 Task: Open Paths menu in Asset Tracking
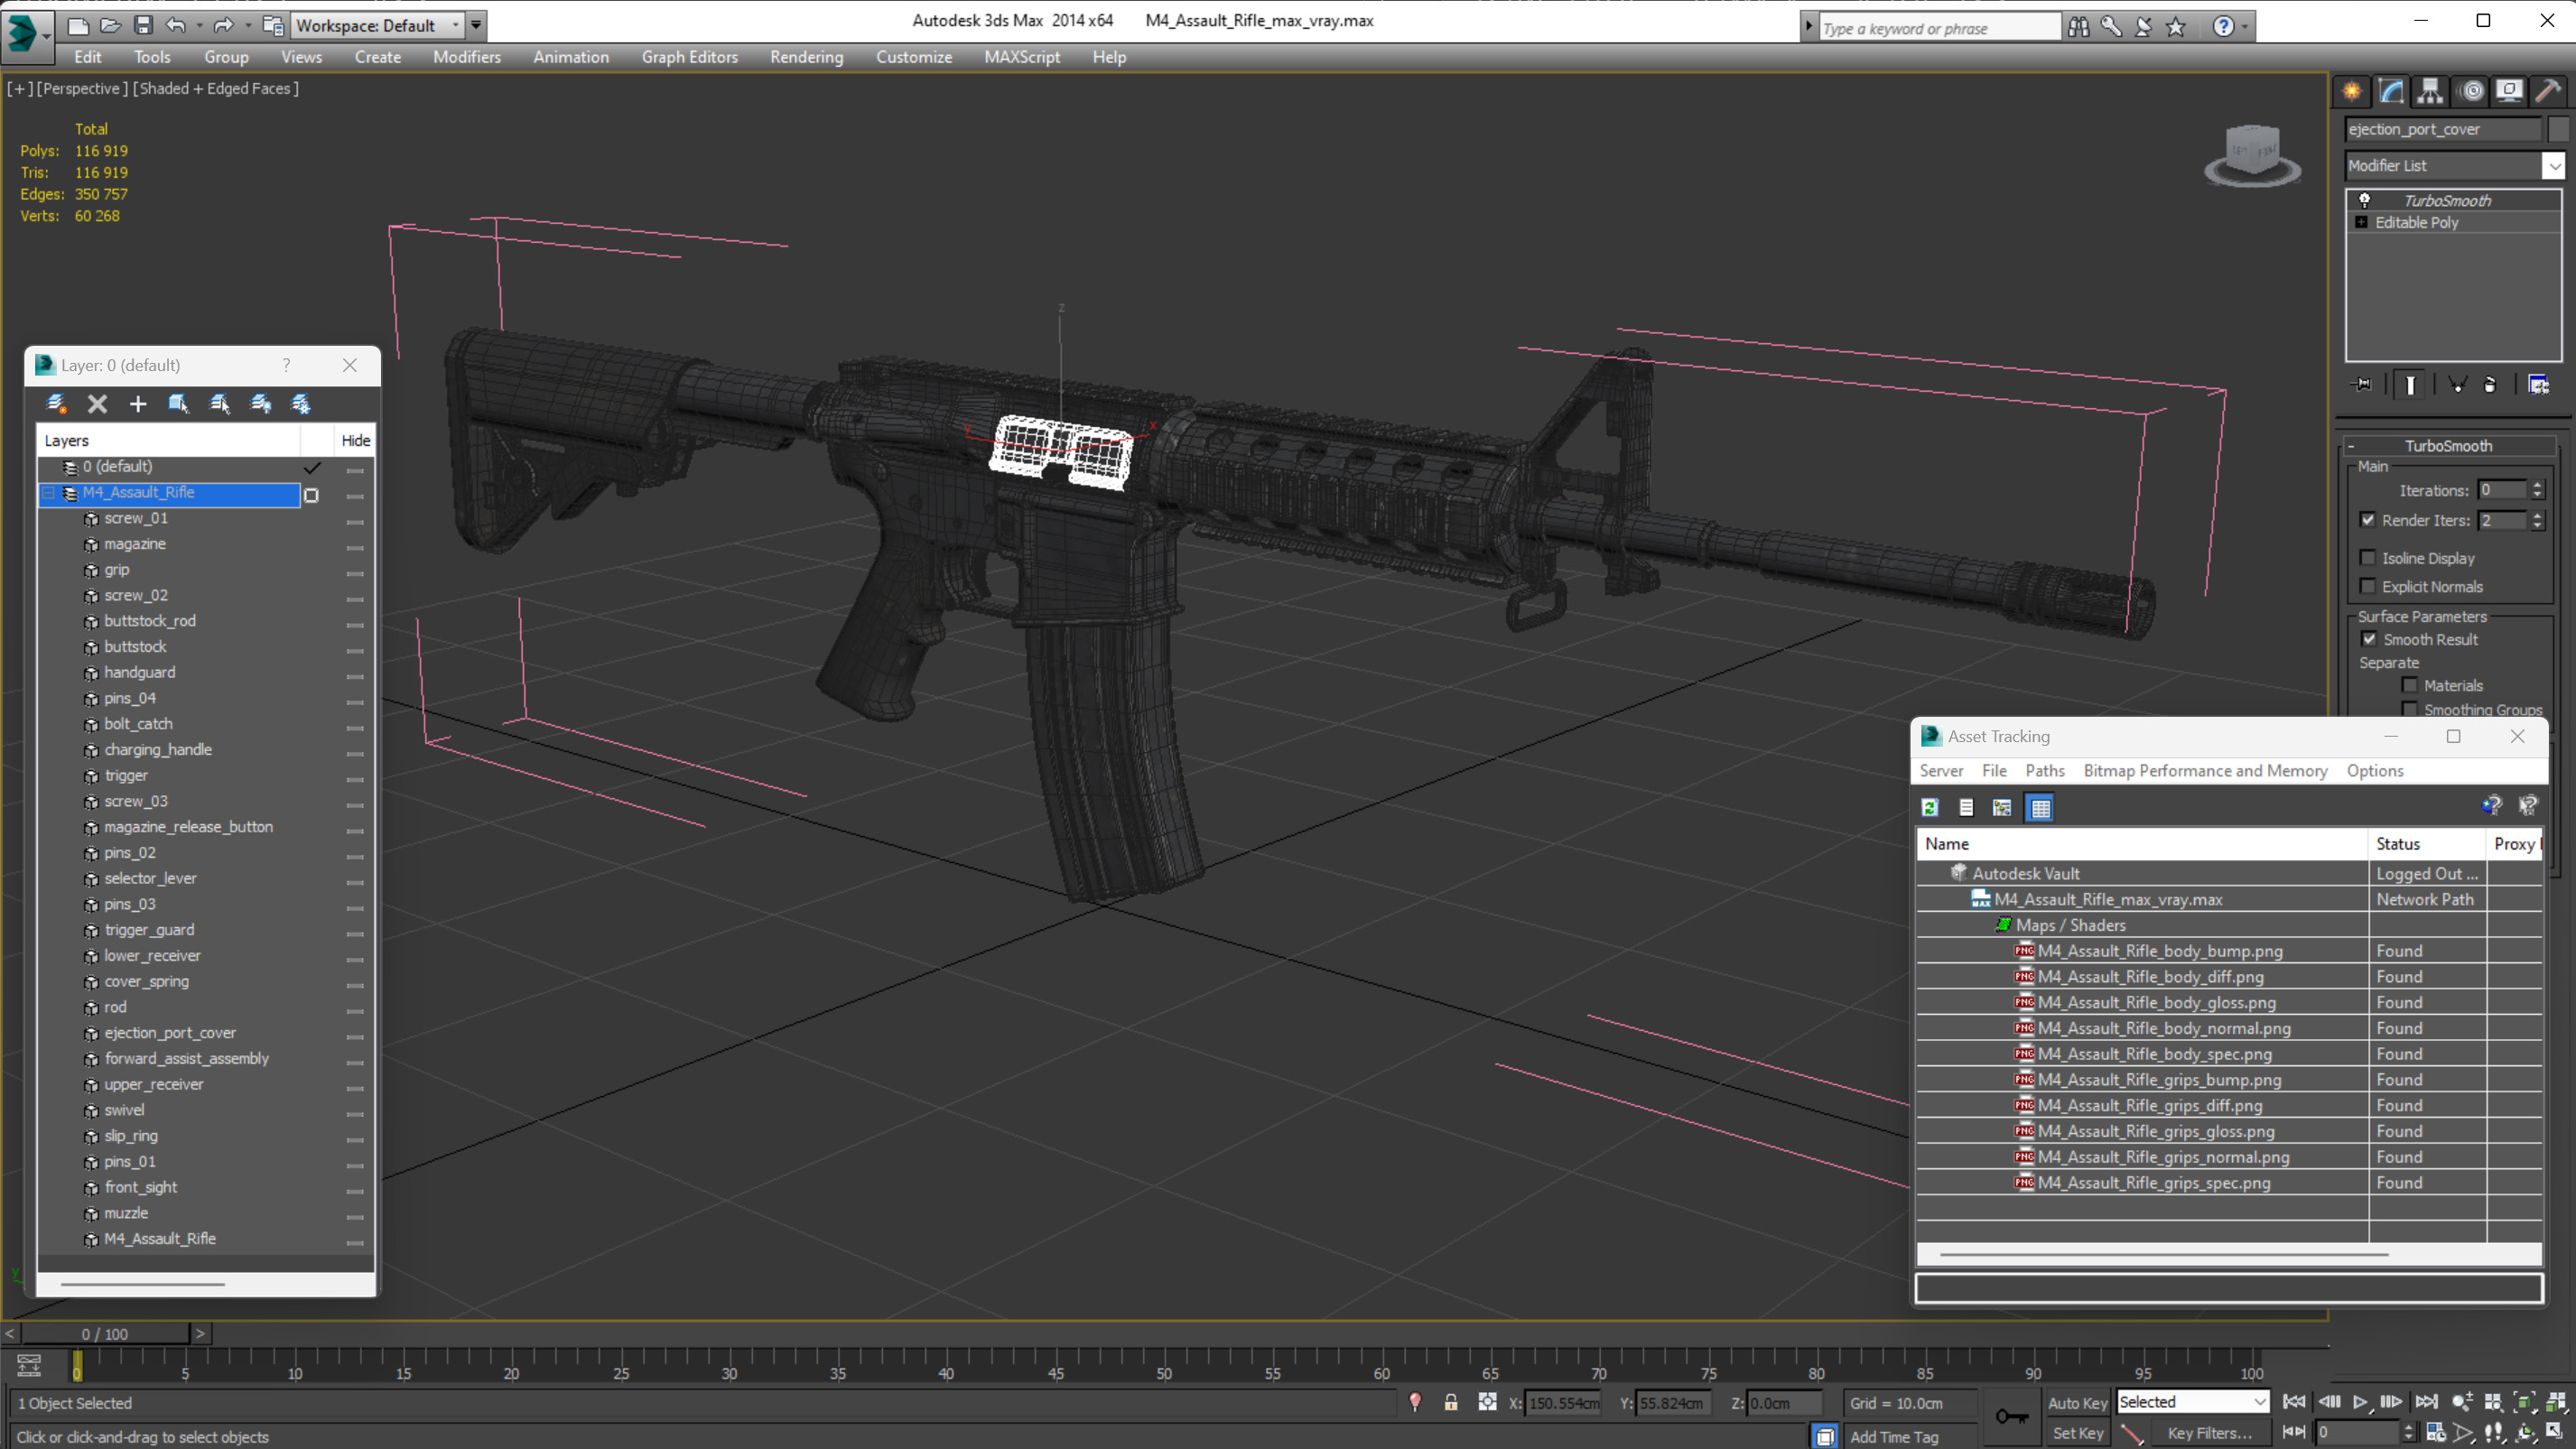click(2044, 771)
